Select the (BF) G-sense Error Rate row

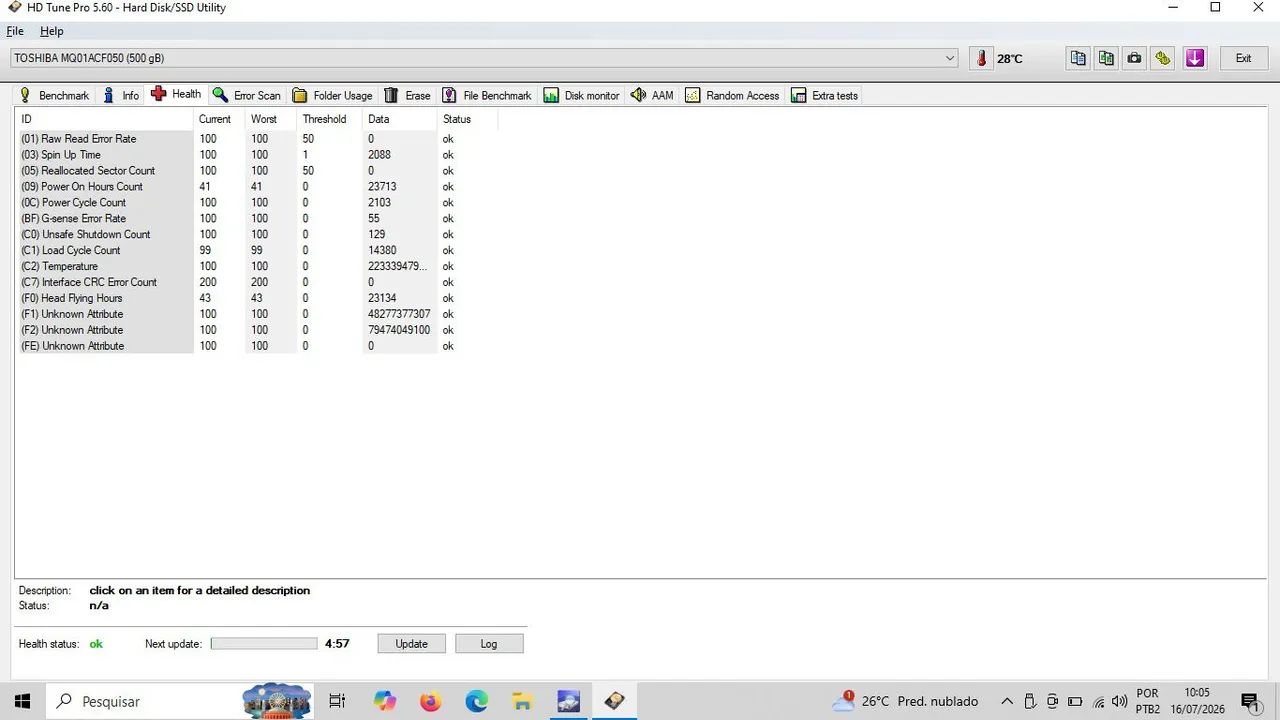click(257, 219)
